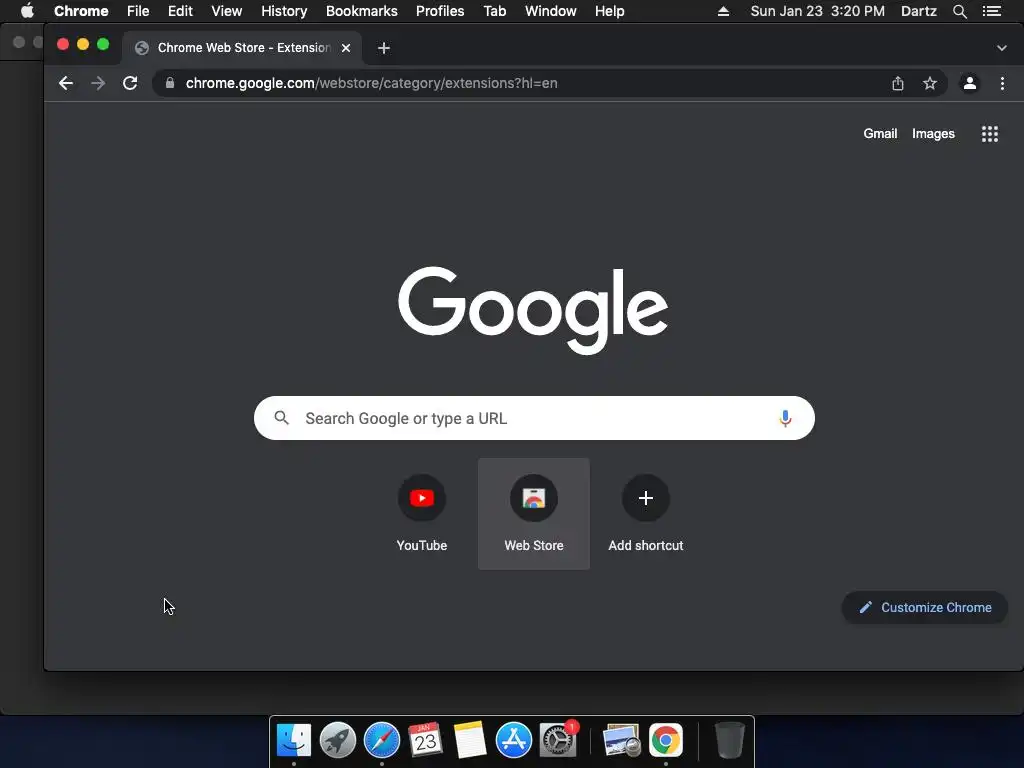1024x768 pixels.
Task: Click the lock icon in address bar
Action: 170,83
